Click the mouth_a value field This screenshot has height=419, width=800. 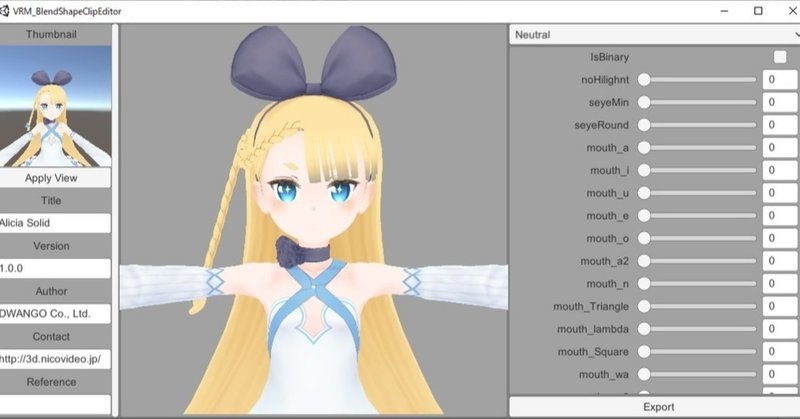point(780,148)
